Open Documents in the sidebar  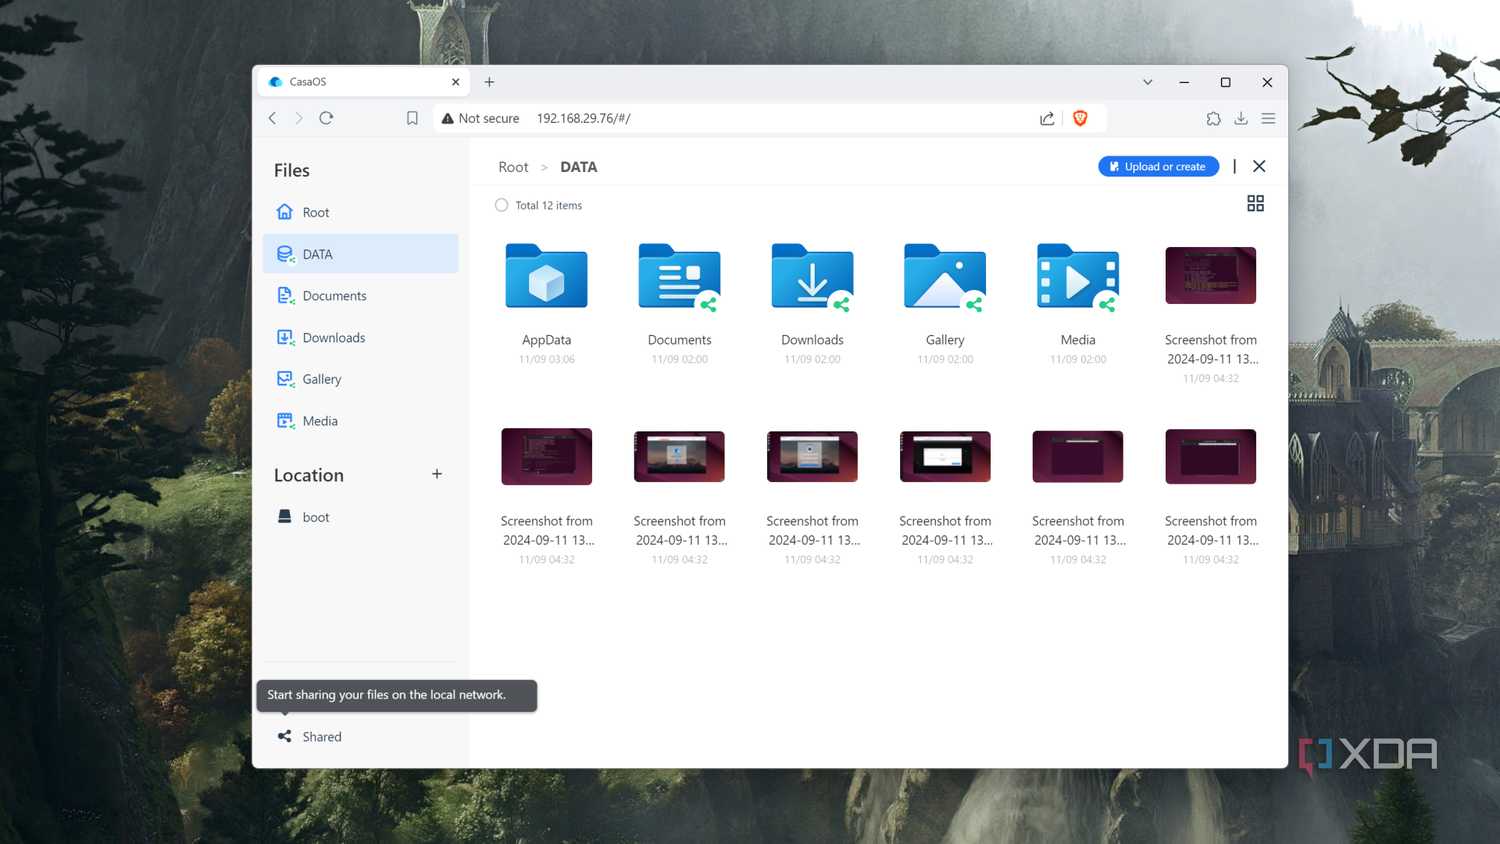360,296
